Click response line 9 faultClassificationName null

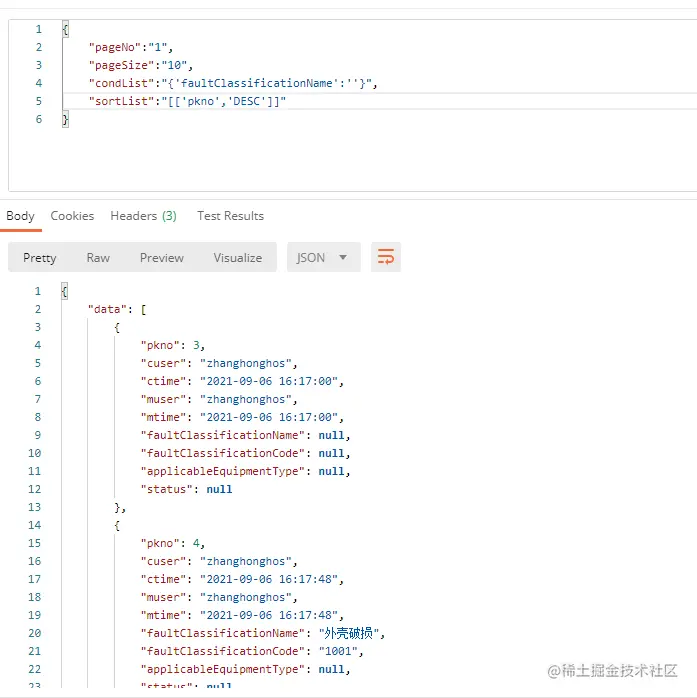(x=245, y=435)
